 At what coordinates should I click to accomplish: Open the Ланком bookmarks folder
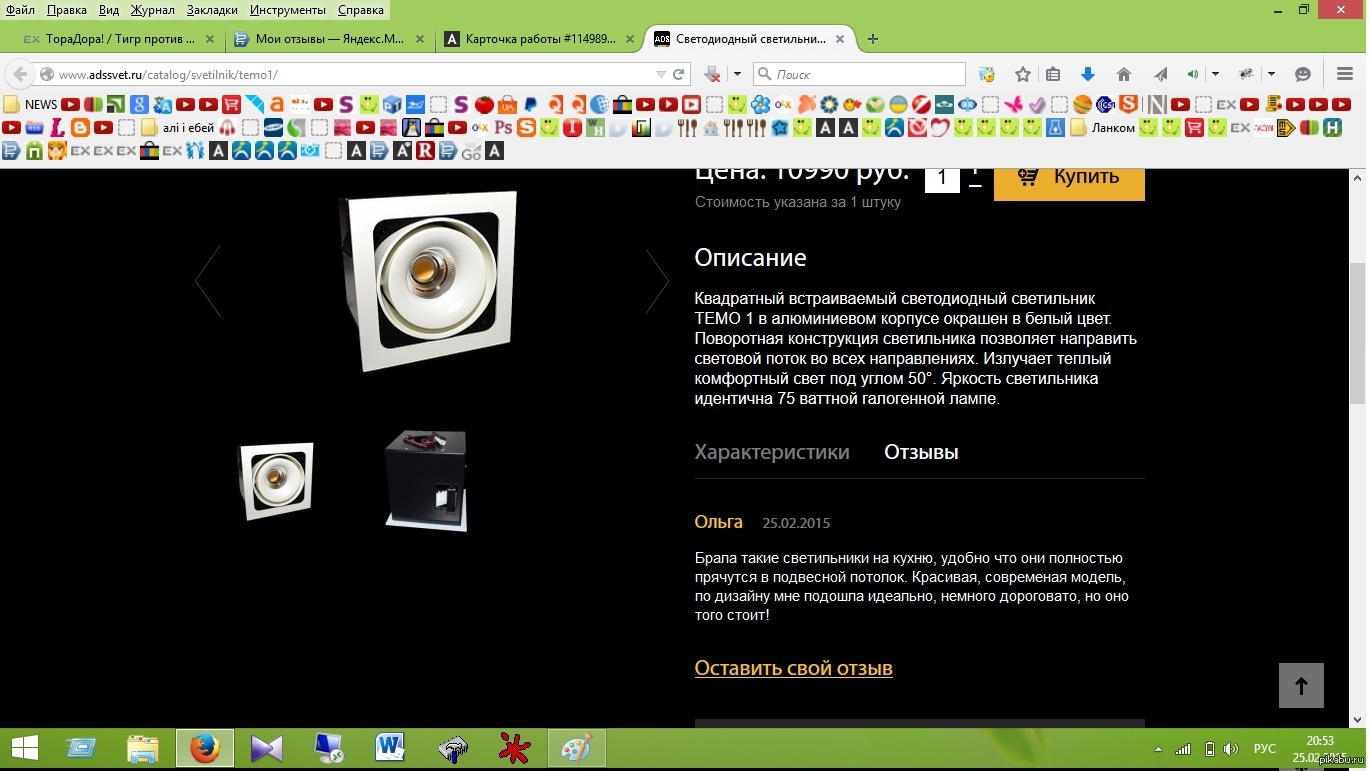[x=1103, y=127]
